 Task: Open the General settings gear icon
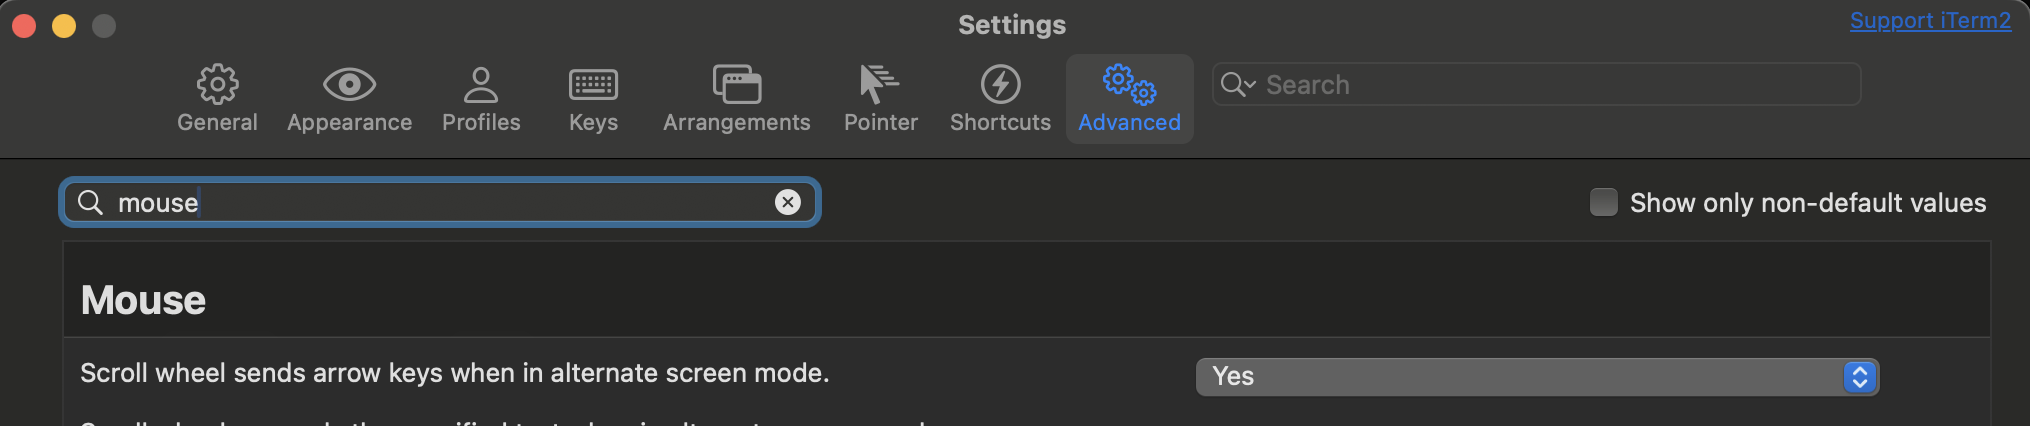click(x=217, y=85)
